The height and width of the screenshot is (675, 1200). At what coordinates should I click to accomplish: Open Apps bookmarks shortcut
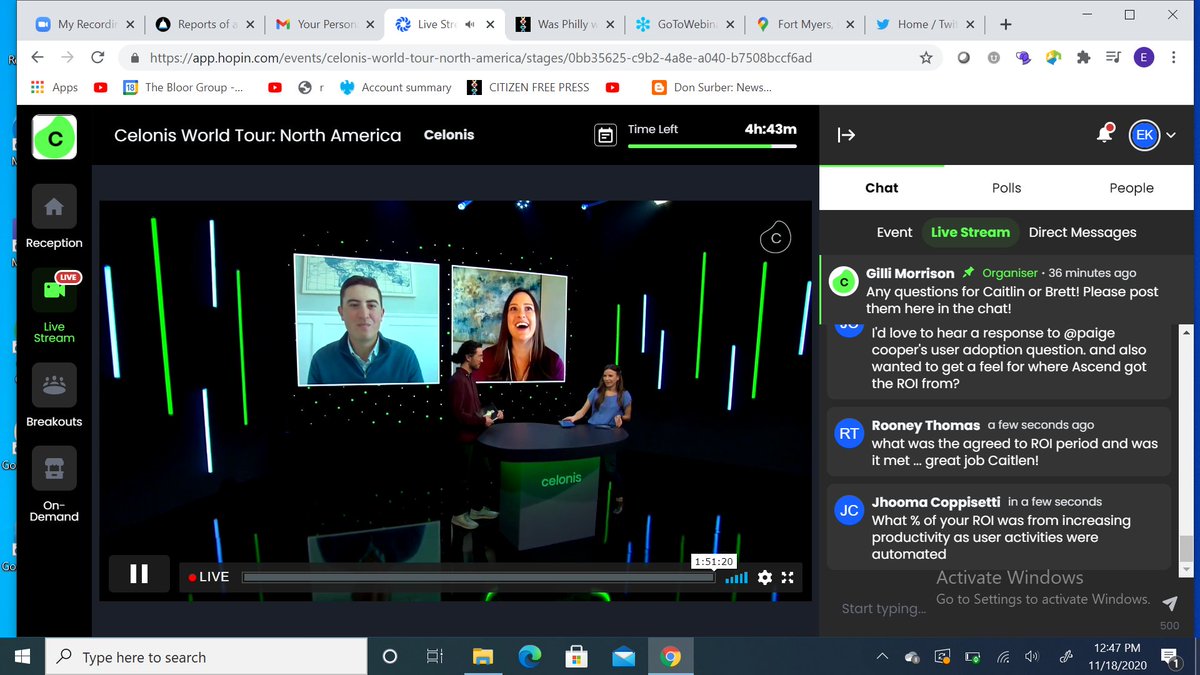[54, 88]
